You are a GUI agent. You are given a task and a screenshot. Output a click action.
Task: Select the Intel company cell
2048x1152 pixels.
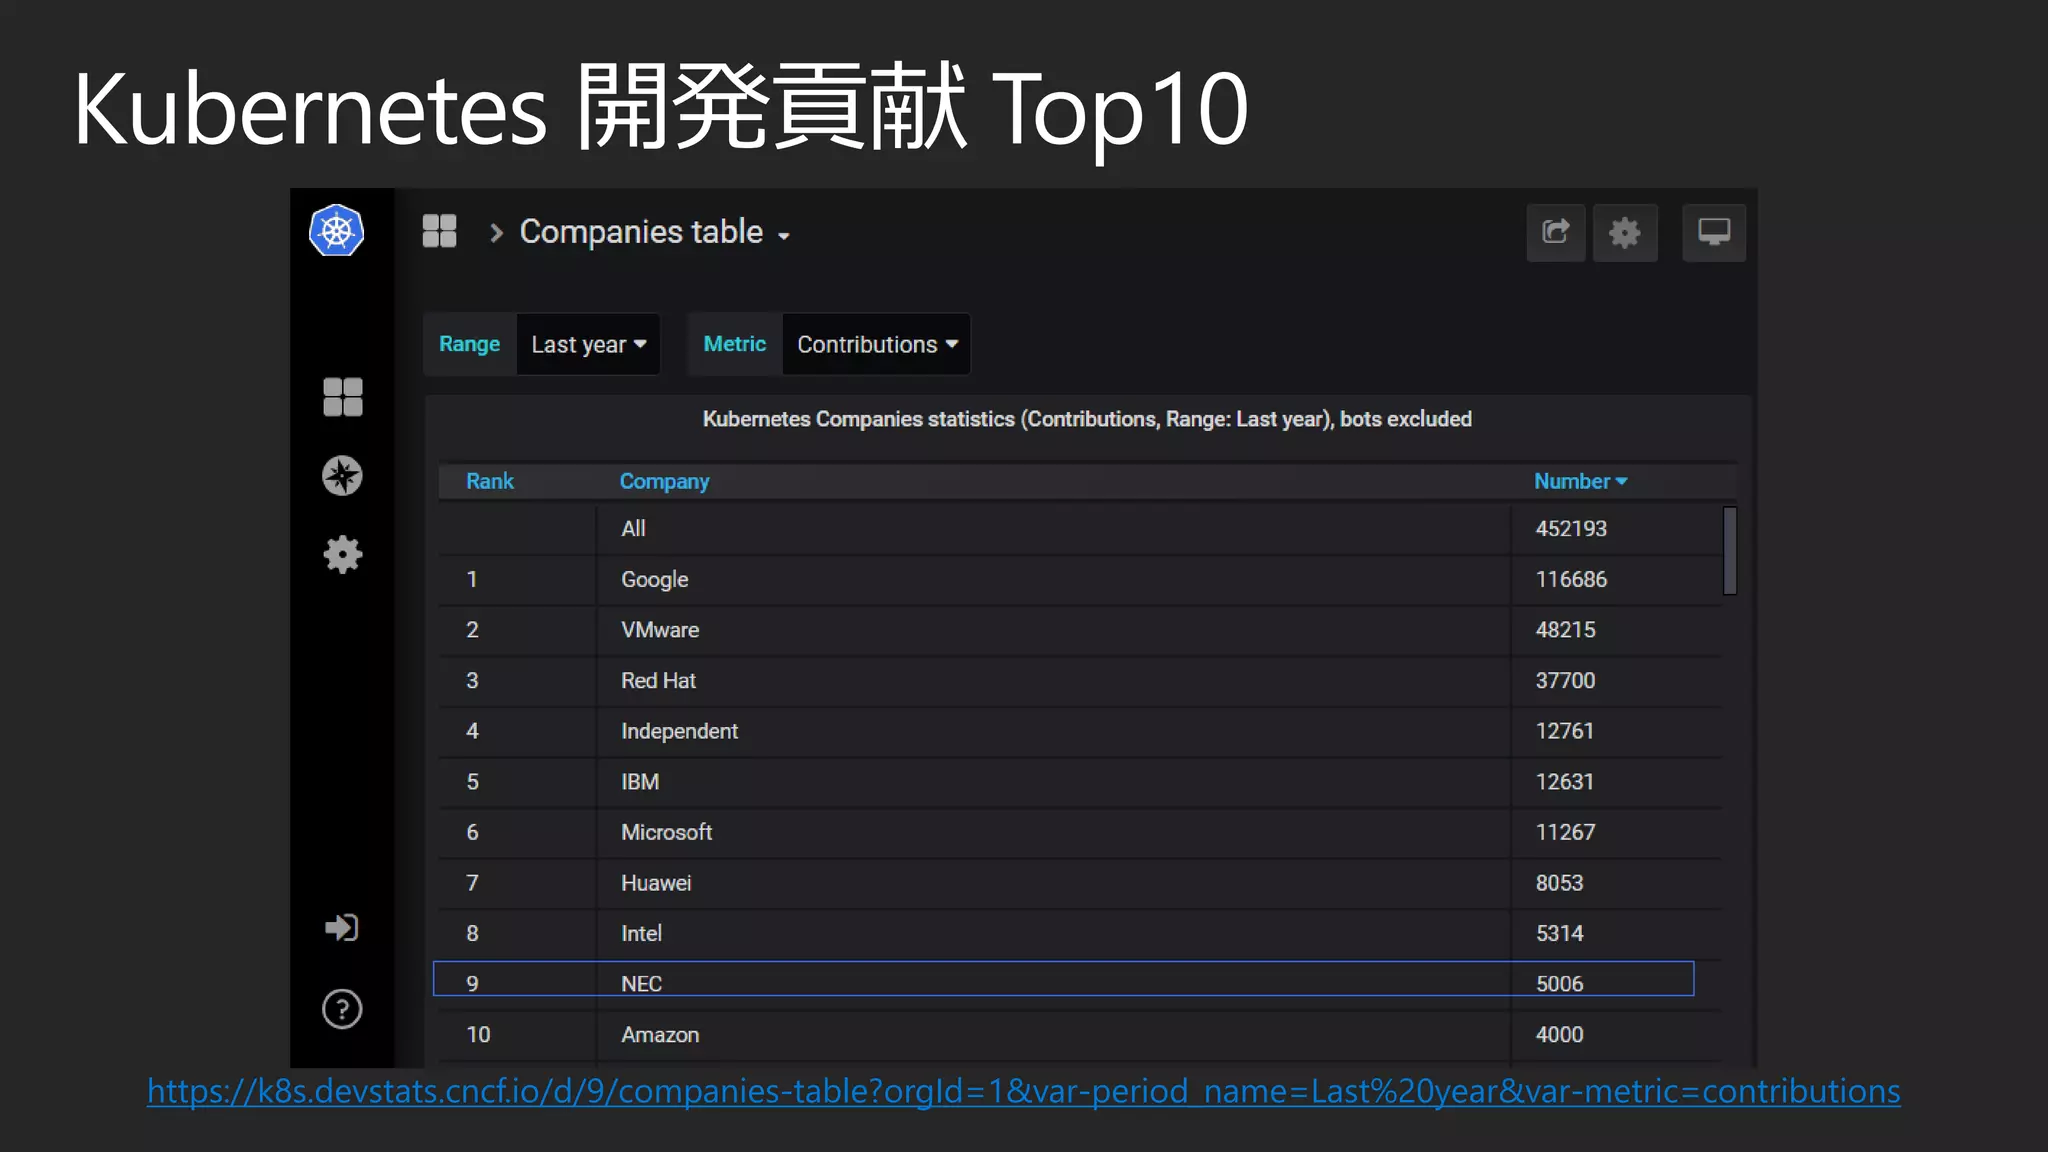[1053, 933]
